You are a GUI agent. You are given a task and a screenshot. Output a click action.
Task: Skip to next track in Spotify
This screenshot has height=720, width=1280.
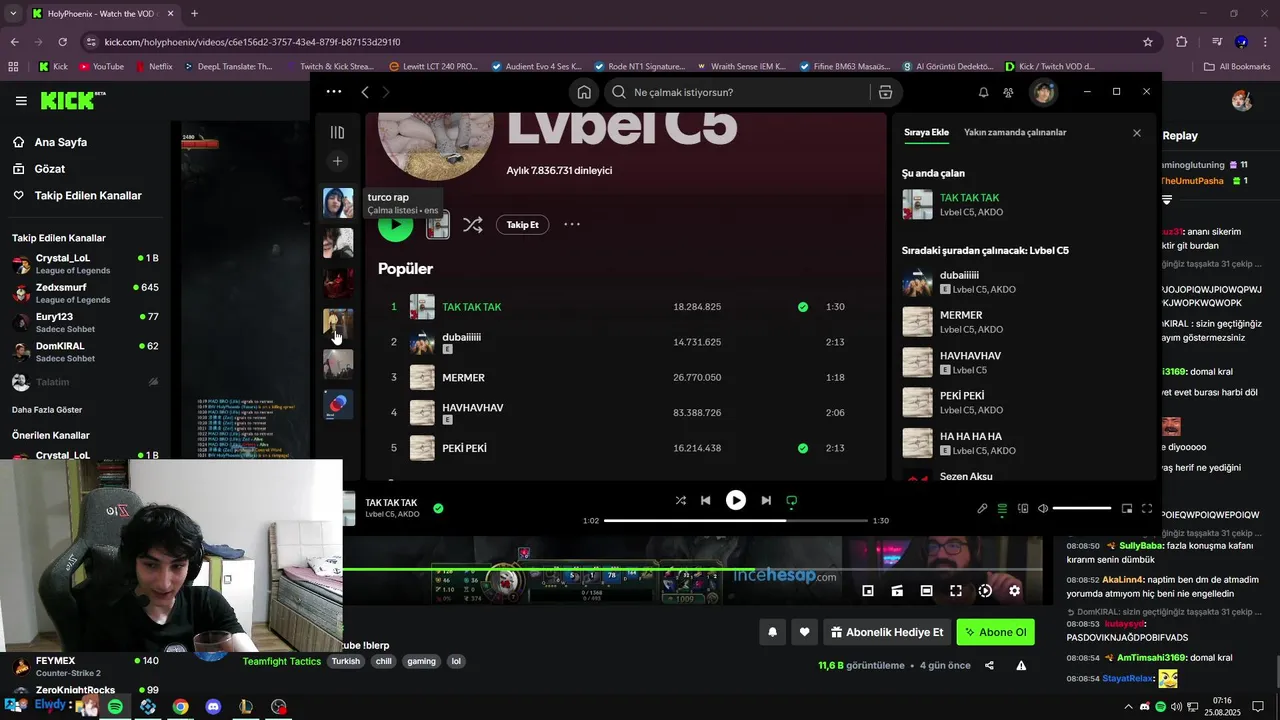click(x=766, y=500)
